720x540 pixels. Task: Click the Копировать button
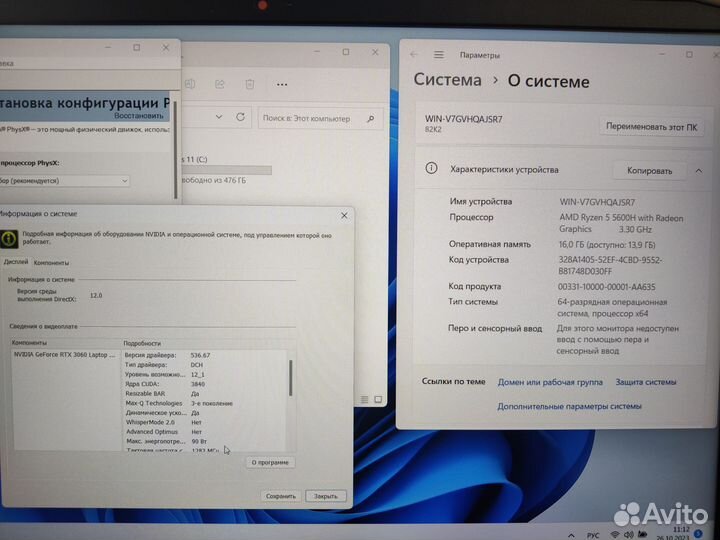pyautogui.click(x=649, y=171)
